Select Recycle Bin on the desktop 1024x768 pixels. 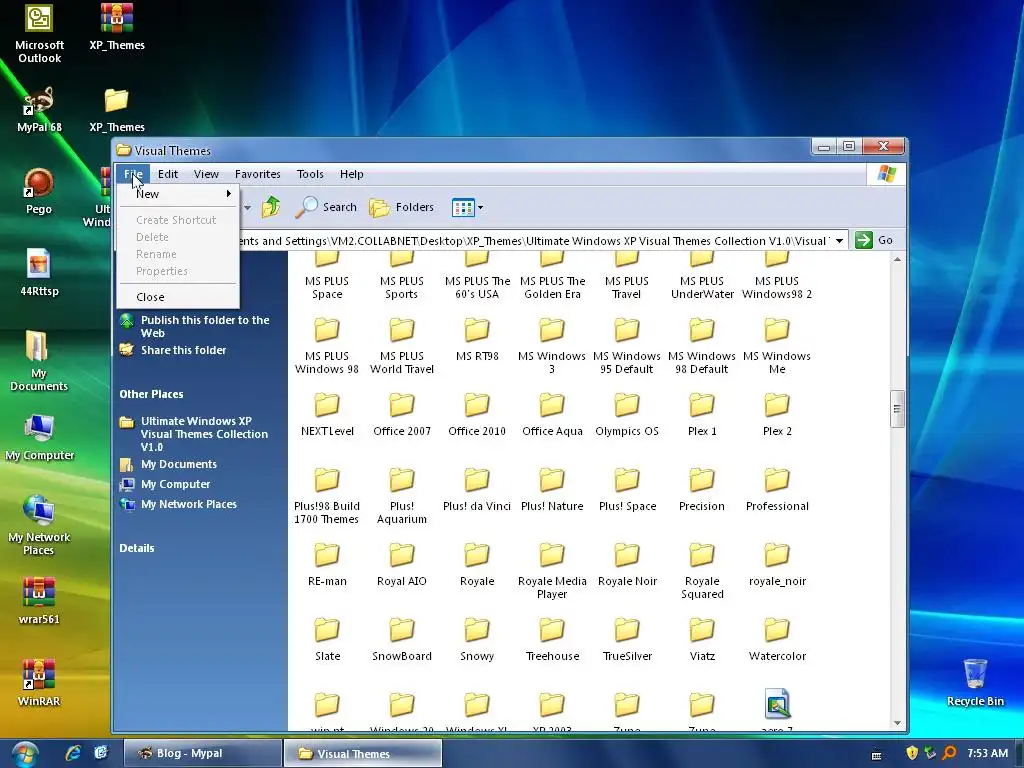point(975,682)
